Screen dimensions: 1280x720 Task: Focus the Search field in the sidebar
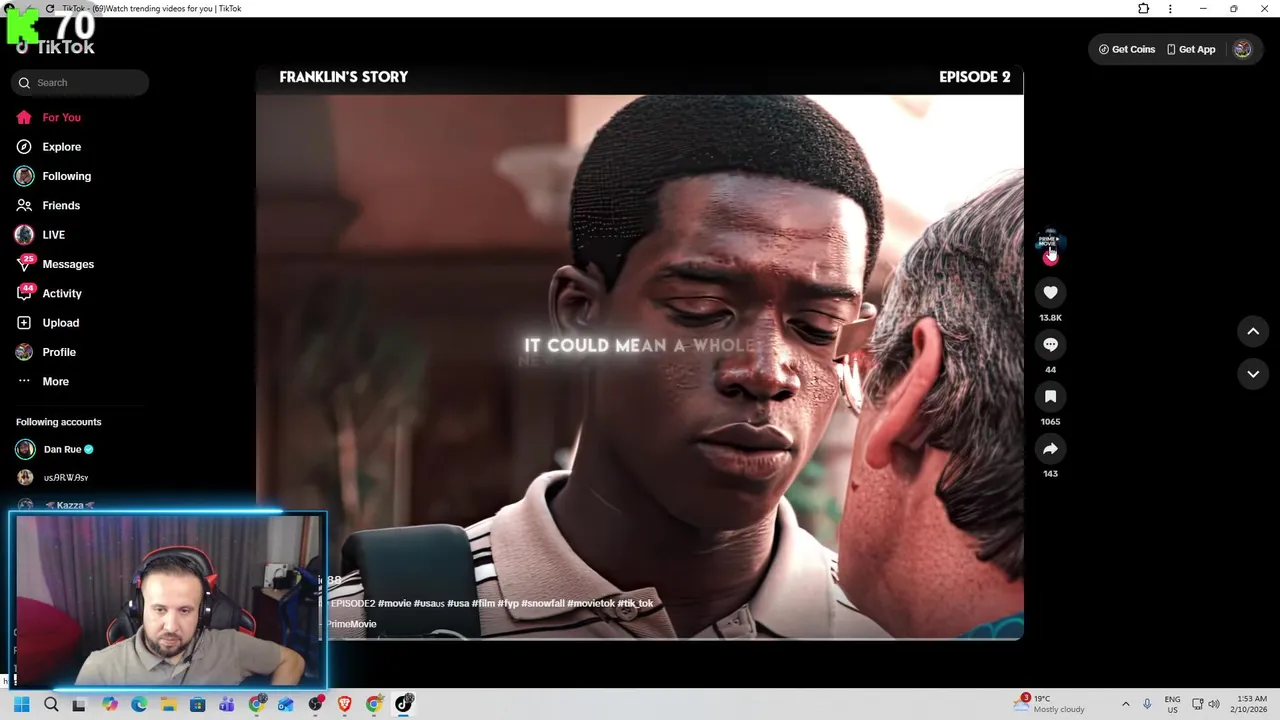pos(80,83)
